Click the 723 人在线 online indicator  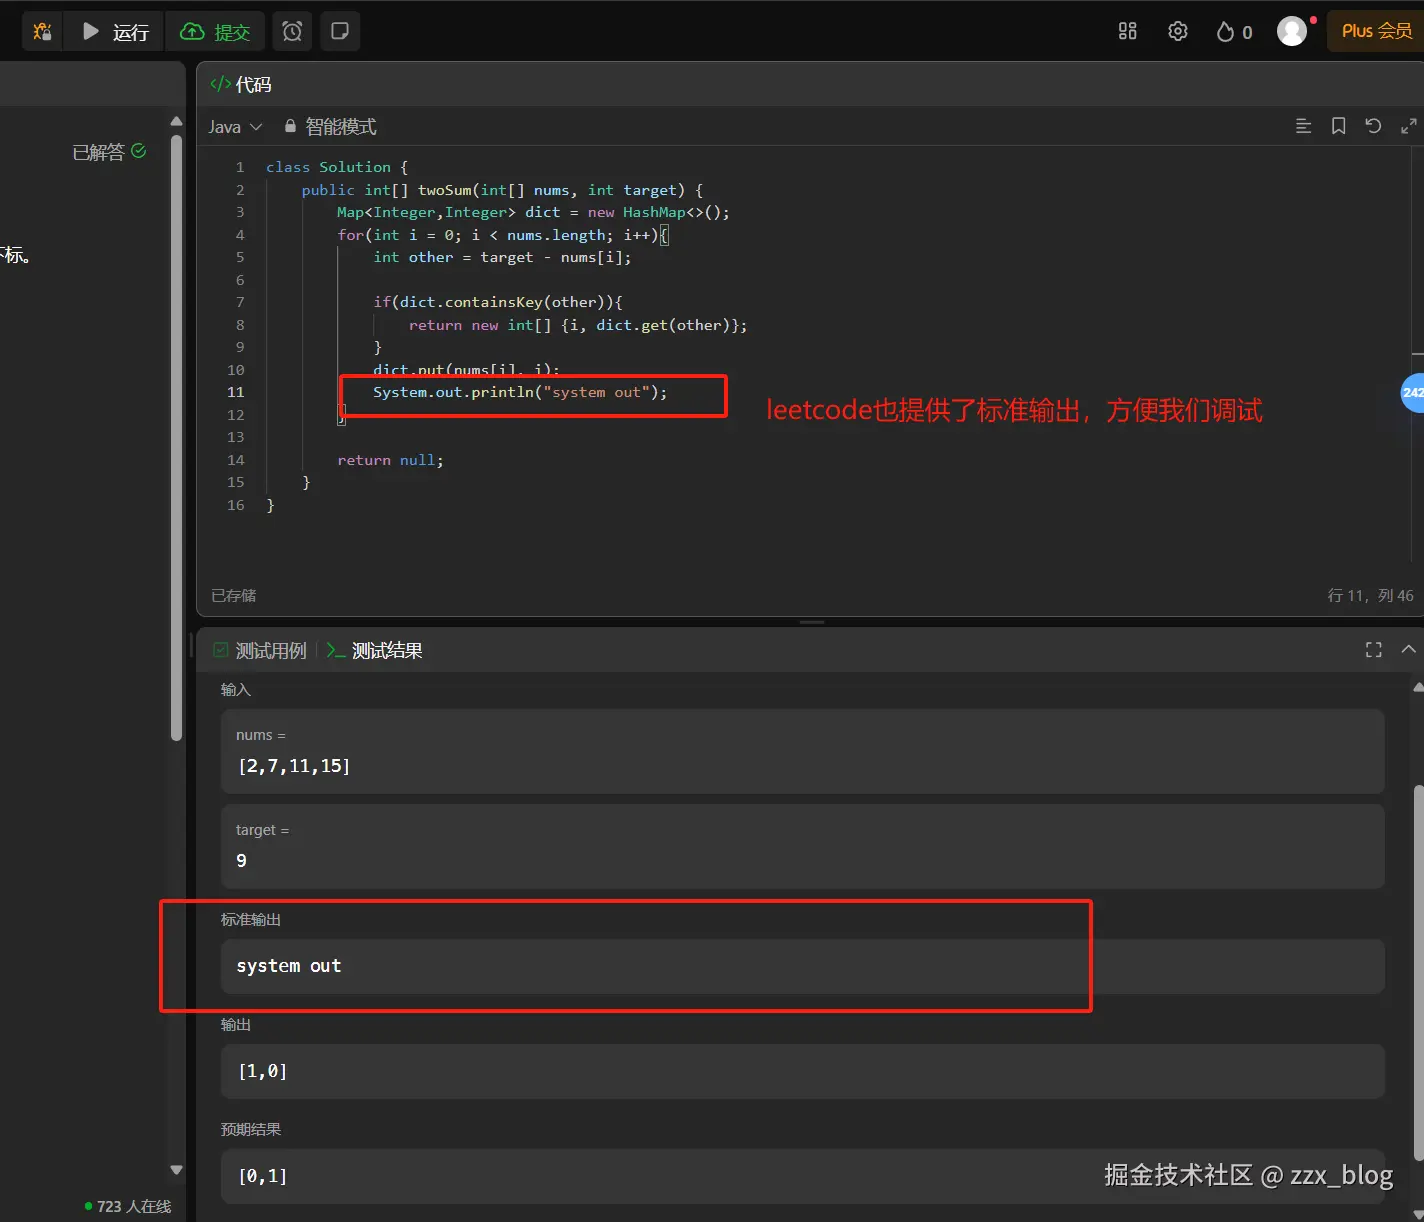(128, 1207)
